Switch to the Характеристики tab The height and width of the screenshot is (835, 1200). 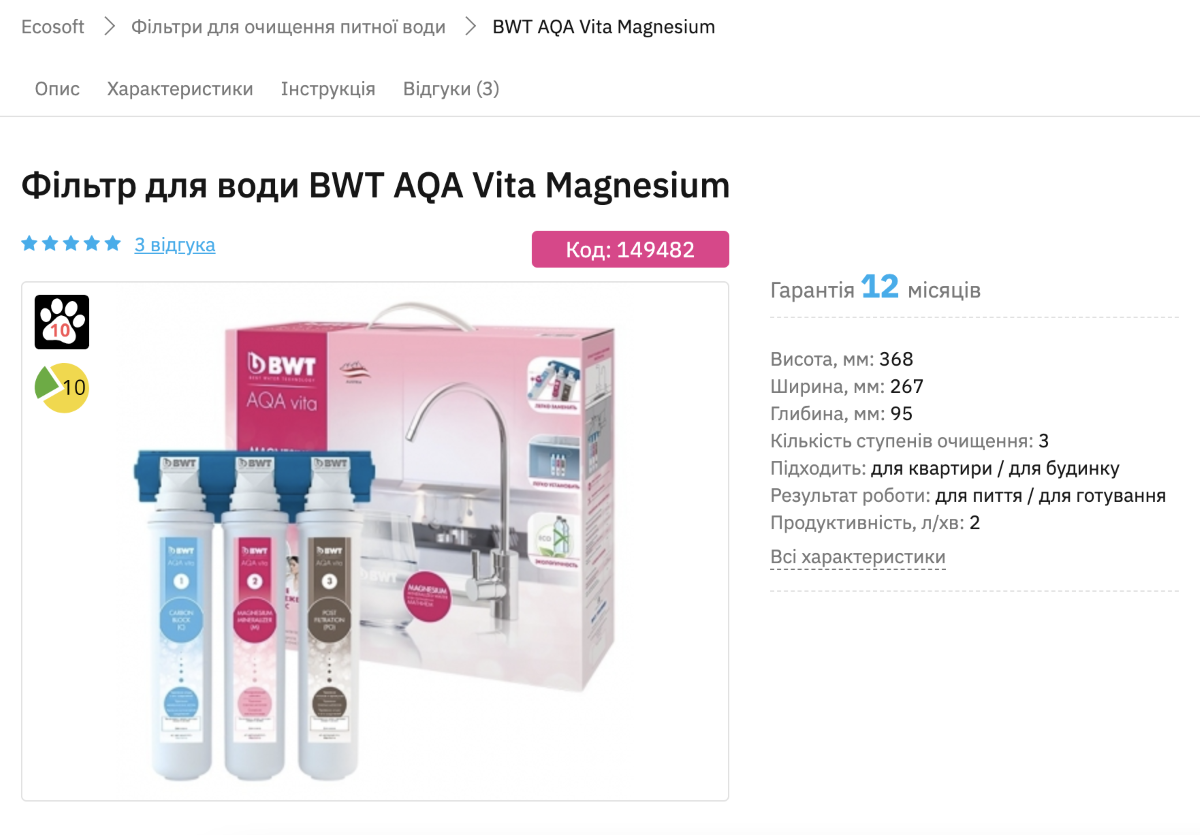(180, 89)
